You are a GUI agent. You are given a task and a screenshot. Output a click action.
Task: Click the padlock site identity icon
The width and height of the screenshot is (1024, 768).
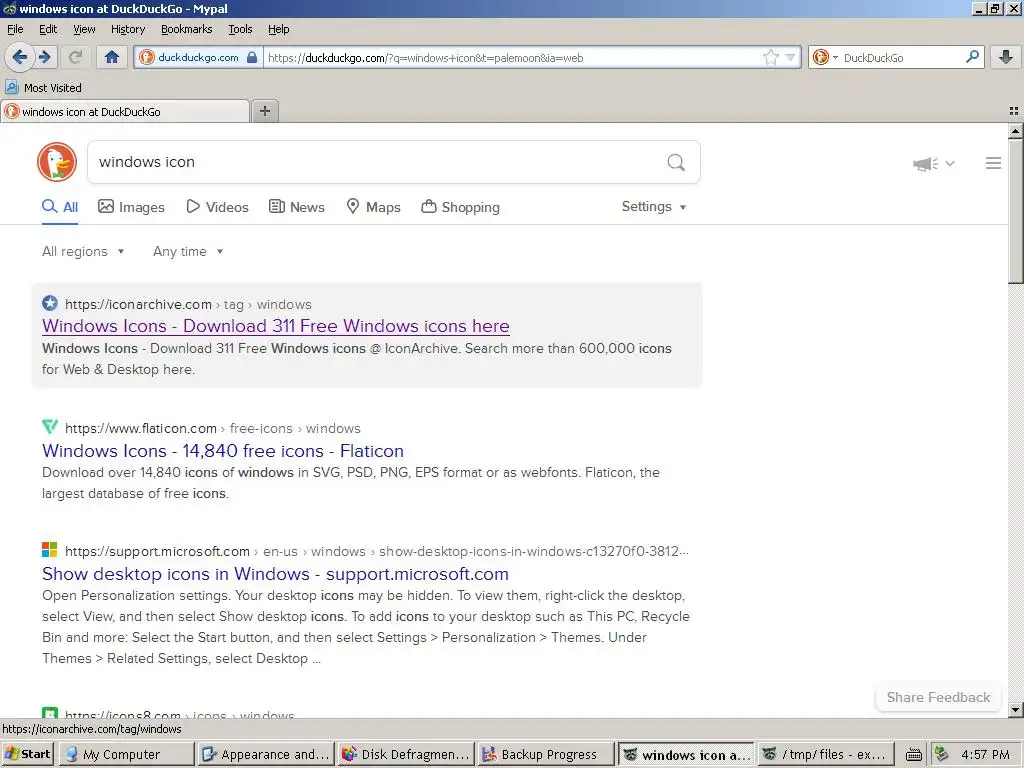(x=252, y=57)
